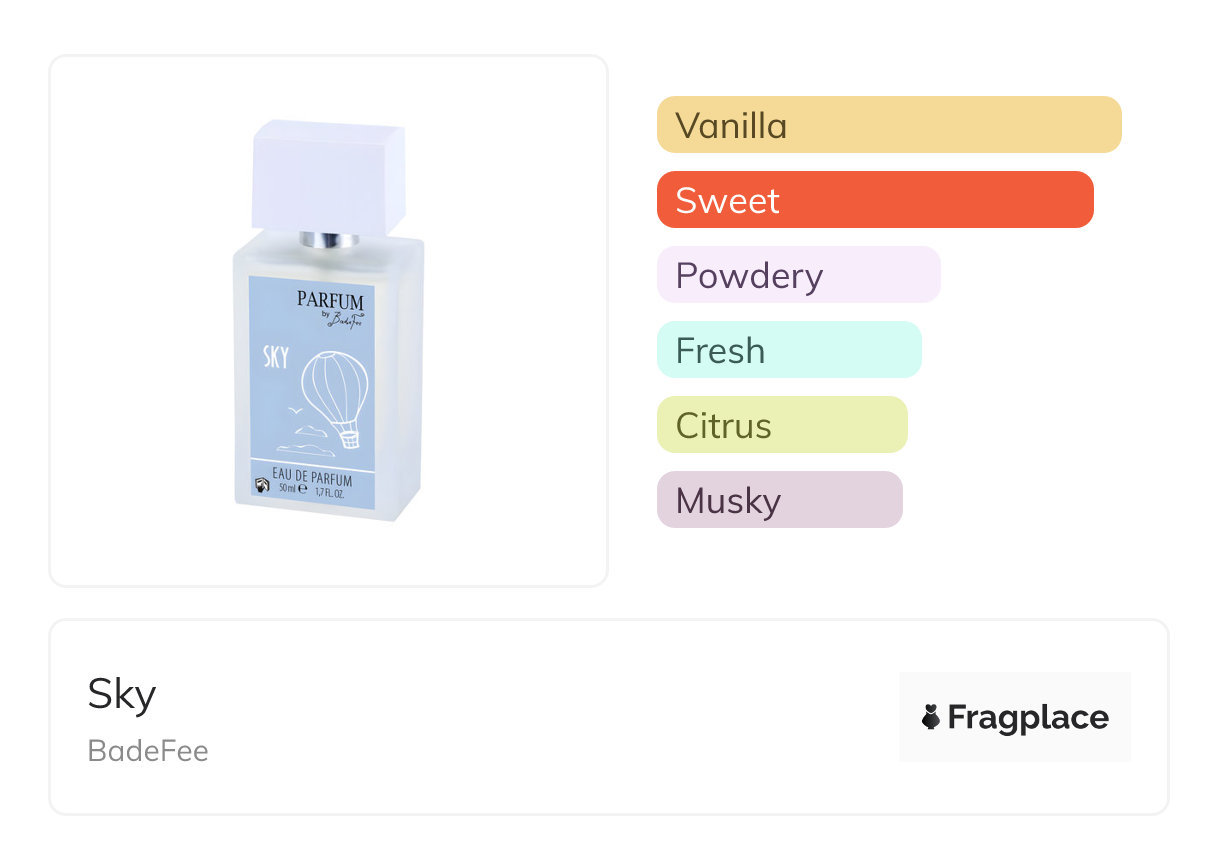The image size is (1218, 864).
Task: Click the SKY text on bottle label
Action: pos(277,358)
